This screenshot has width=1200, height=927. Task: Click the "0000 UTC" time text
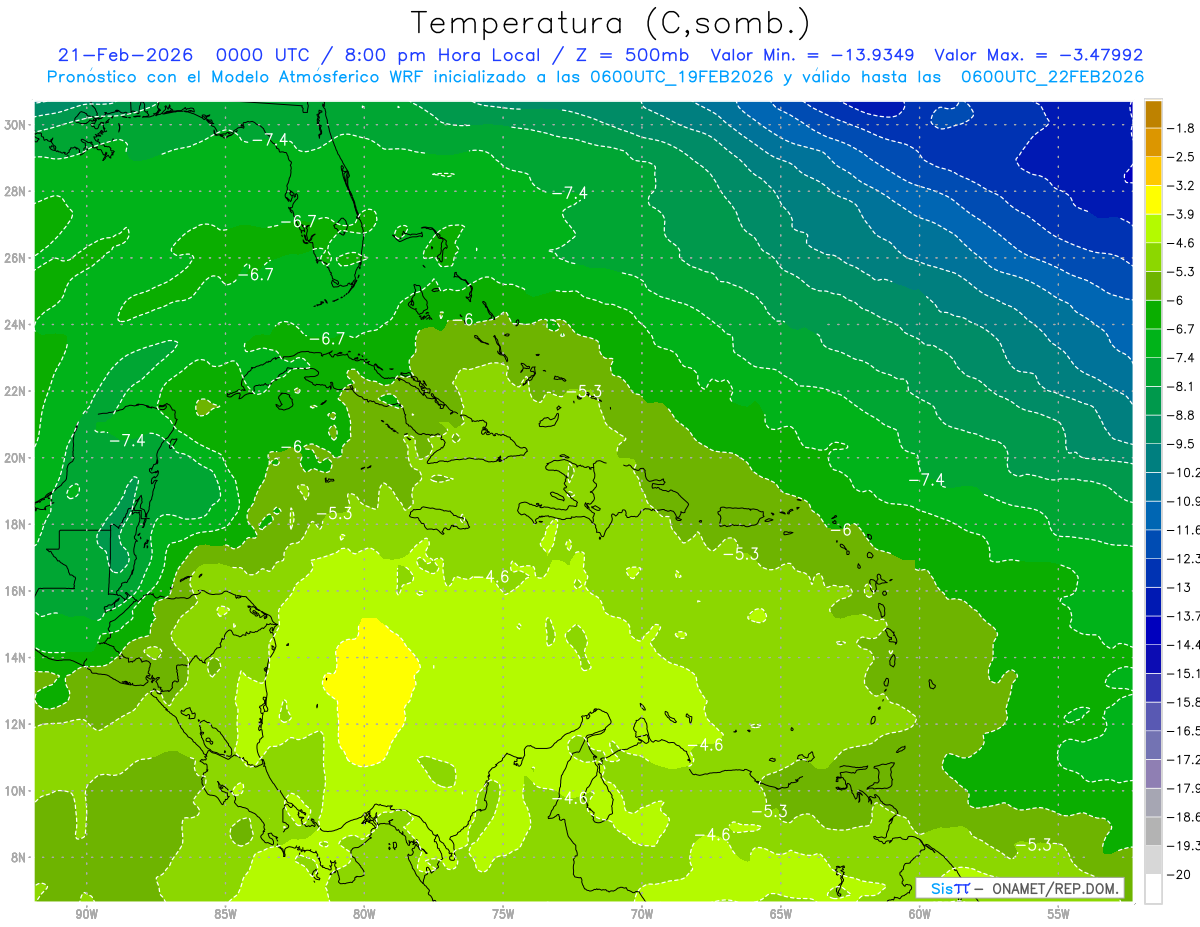pyautogui.click(x=264, y=55)
